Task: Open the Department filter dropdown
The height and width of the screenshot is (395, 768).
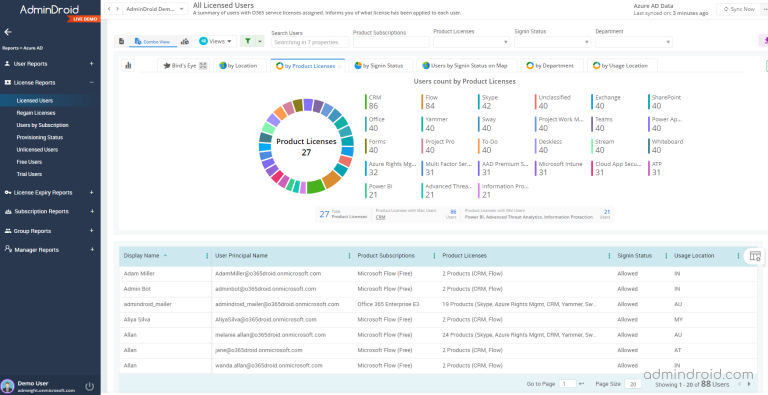Action: pyautogui.click(x=634, y=42)
